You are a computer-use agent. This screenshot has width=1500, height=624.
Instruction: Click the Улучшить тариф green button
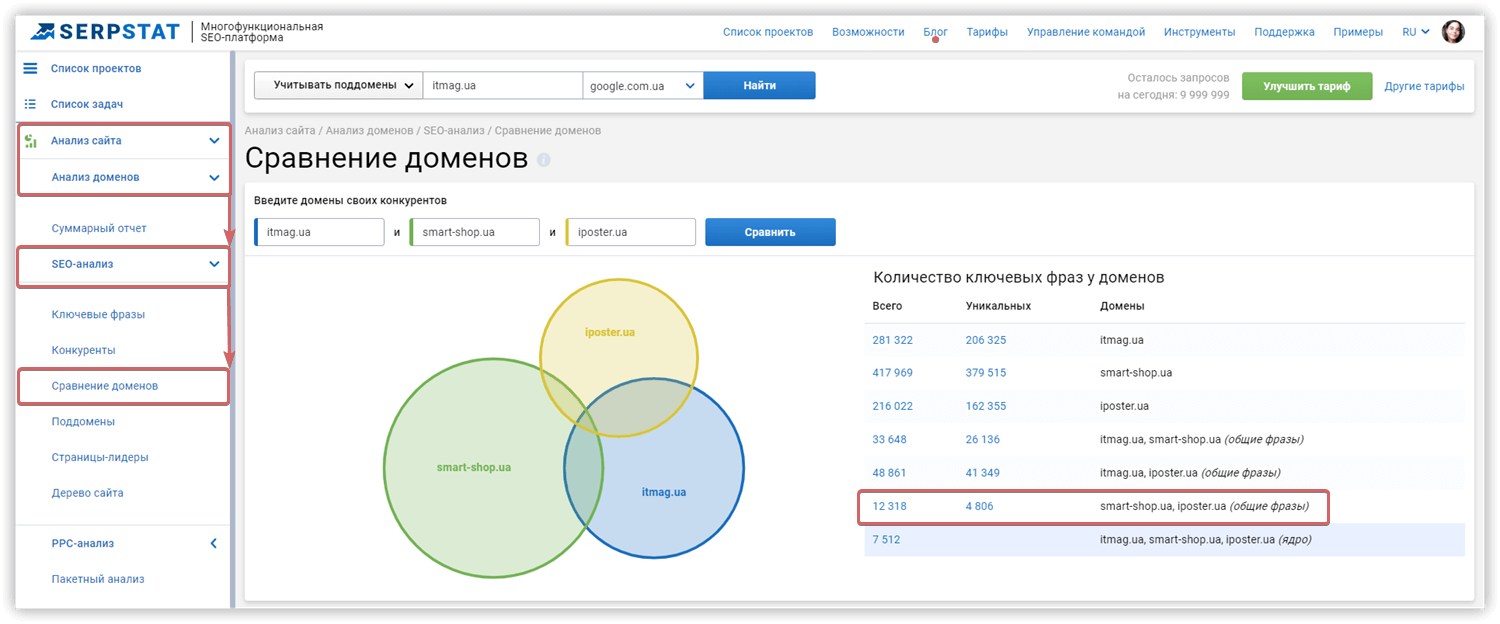(x=1306, y=86)
